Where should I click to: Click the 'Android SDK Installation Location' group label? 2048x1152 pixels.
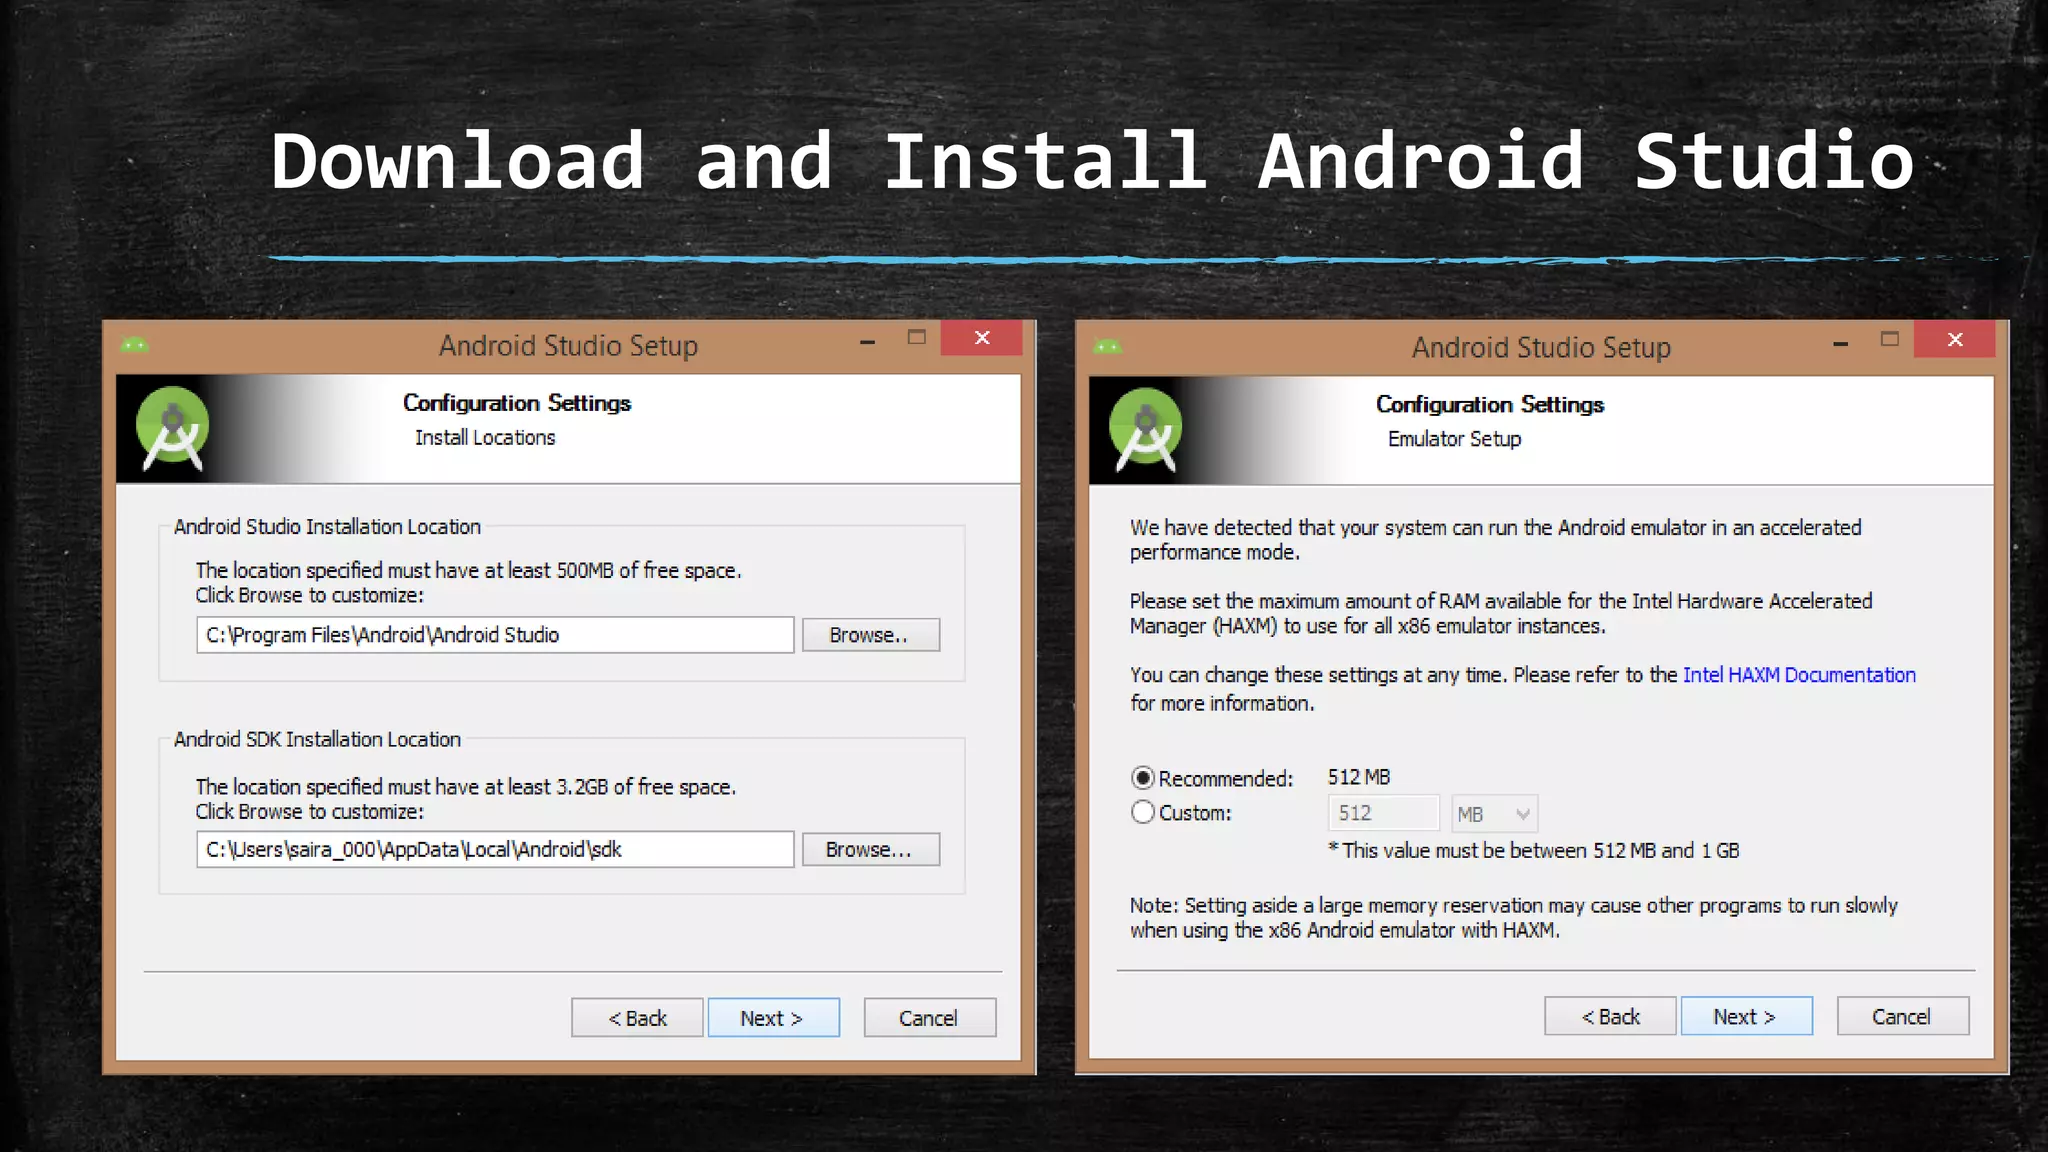[317, 739]
